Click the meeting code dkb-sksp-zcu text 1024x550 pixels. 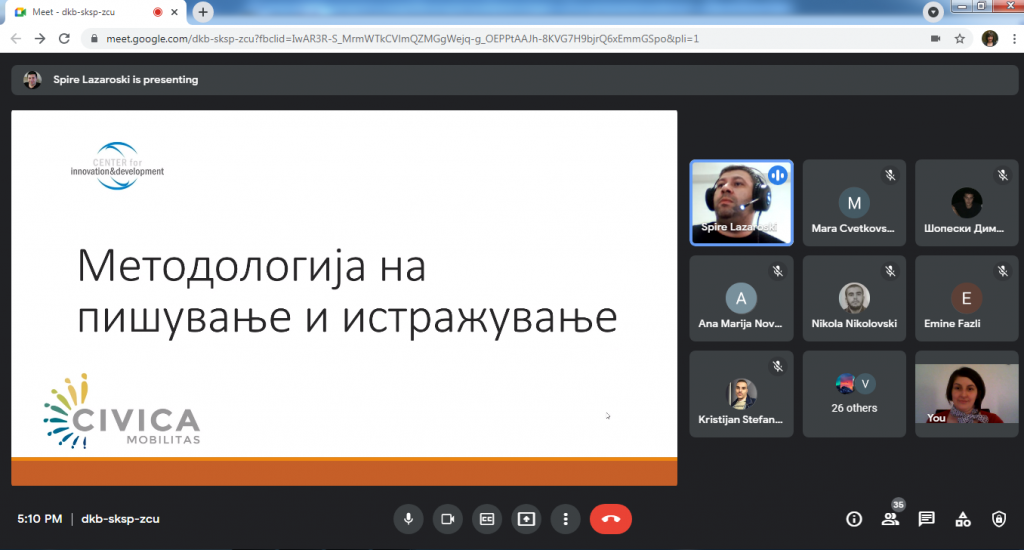(120, 519)
